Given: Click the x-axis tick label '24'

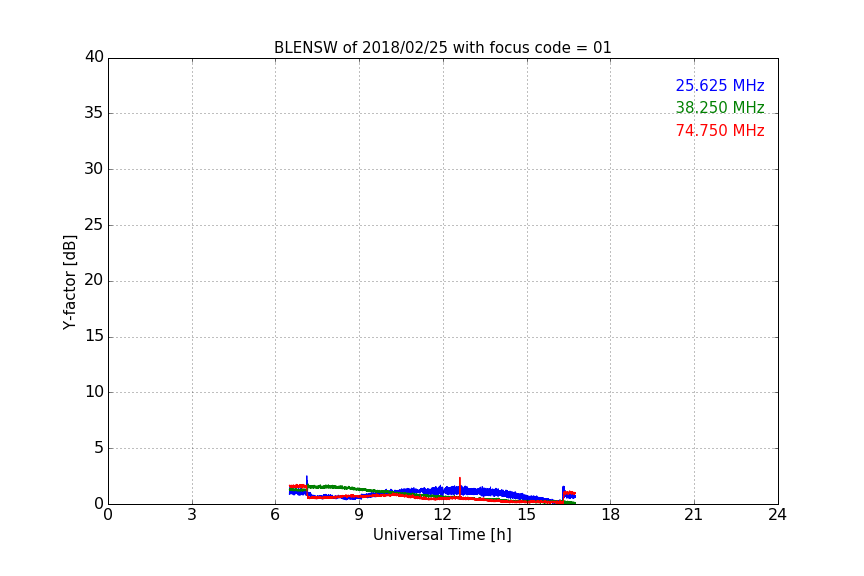Looking at the screenshot, I should tap(777, 515).
